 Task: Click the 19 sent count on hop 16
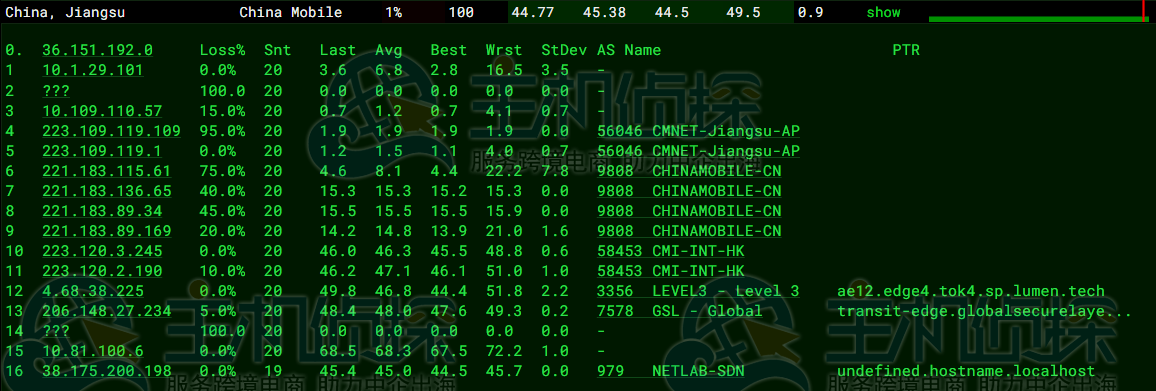click(x=273, y=370)
